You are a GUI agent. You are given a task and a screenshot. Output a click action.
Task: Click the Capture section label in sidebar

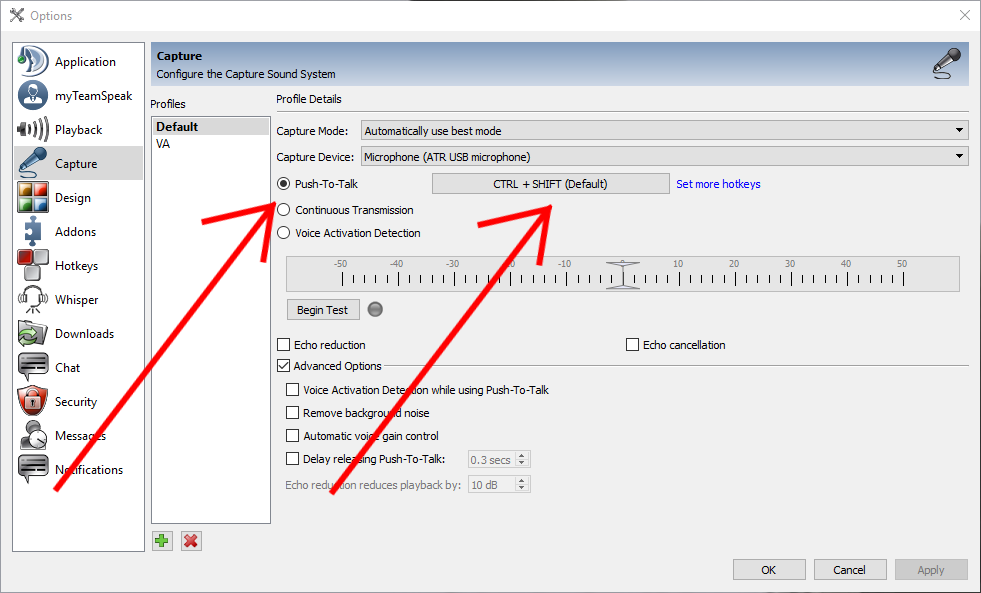click(x=76, y=164)
